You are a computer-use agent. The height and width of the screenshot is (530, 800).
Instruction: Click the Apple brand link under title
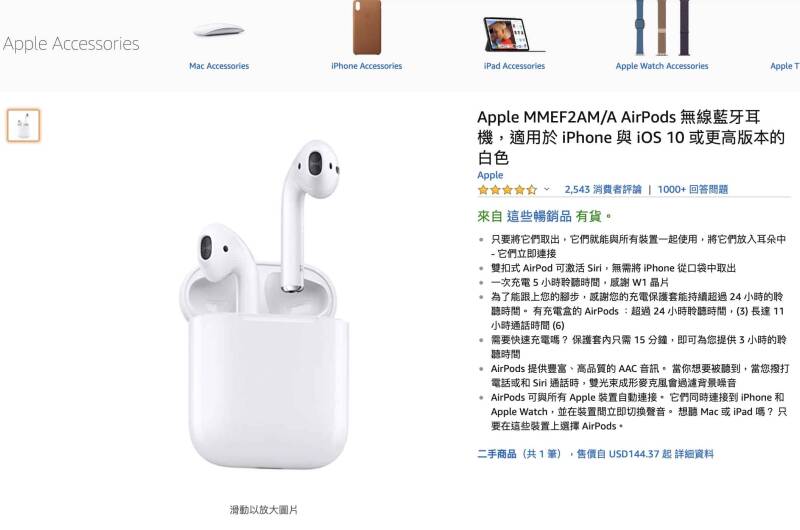tap(490, 175)
